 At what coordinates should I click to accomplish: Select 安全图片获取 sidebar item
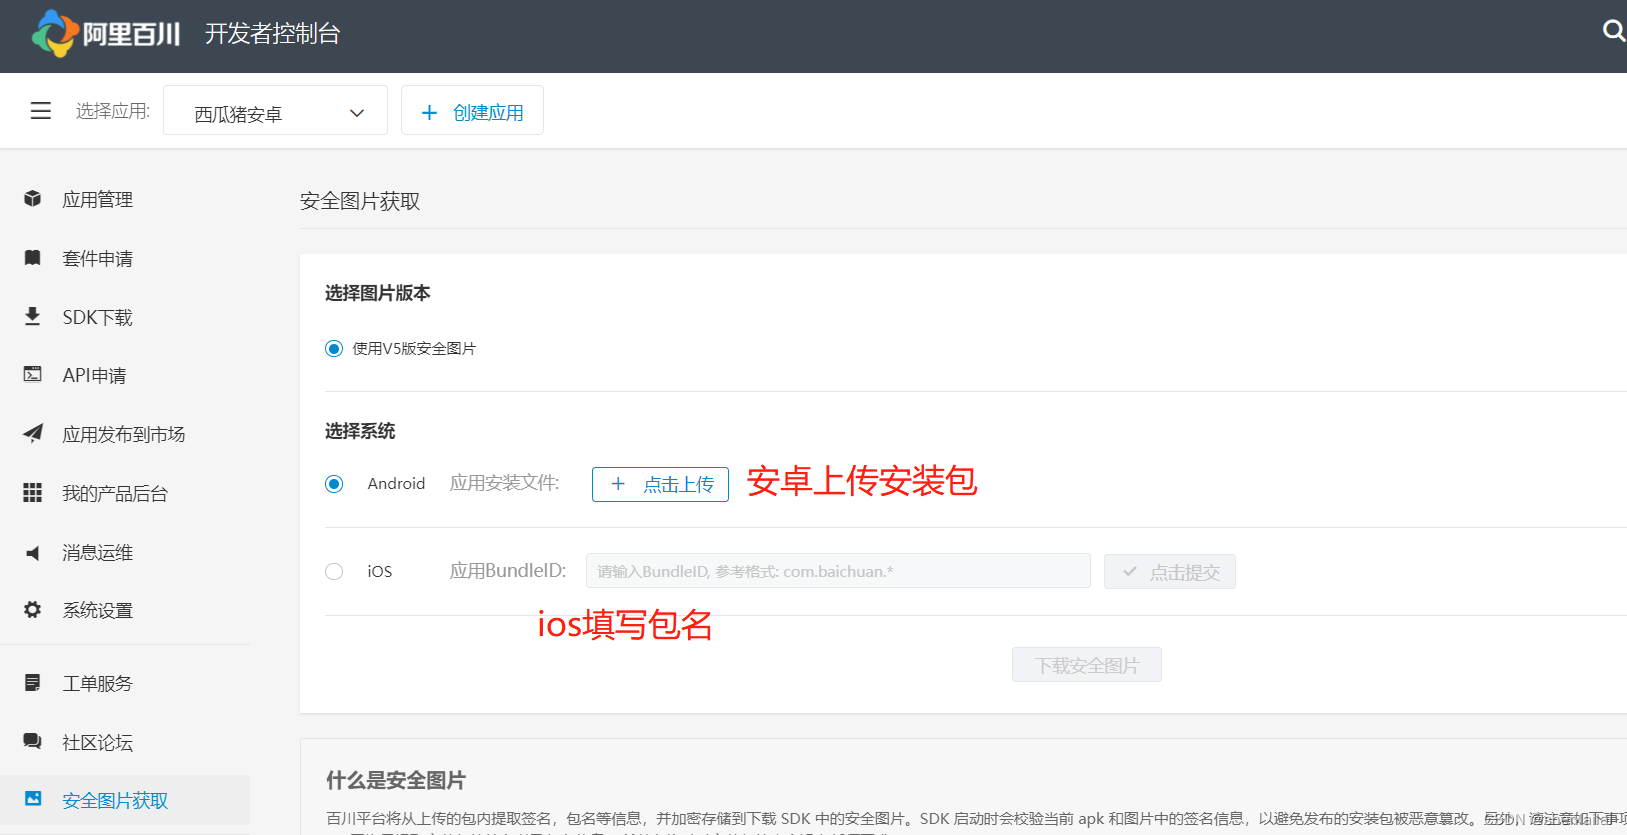point(125,800)
